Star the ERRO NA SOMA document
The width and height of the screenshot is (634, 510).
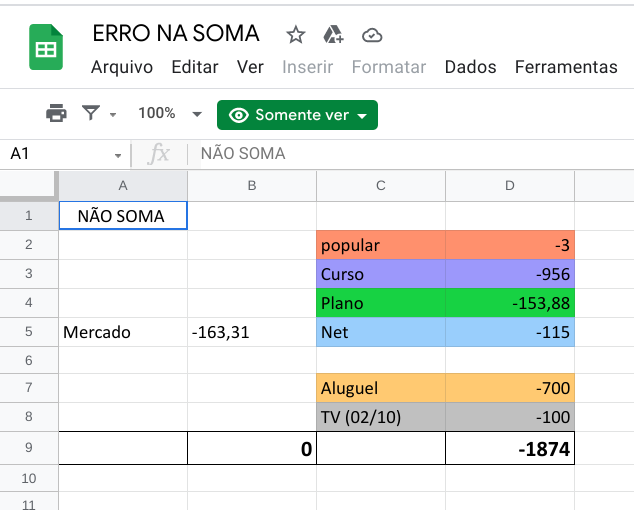[x=296, y=35]
